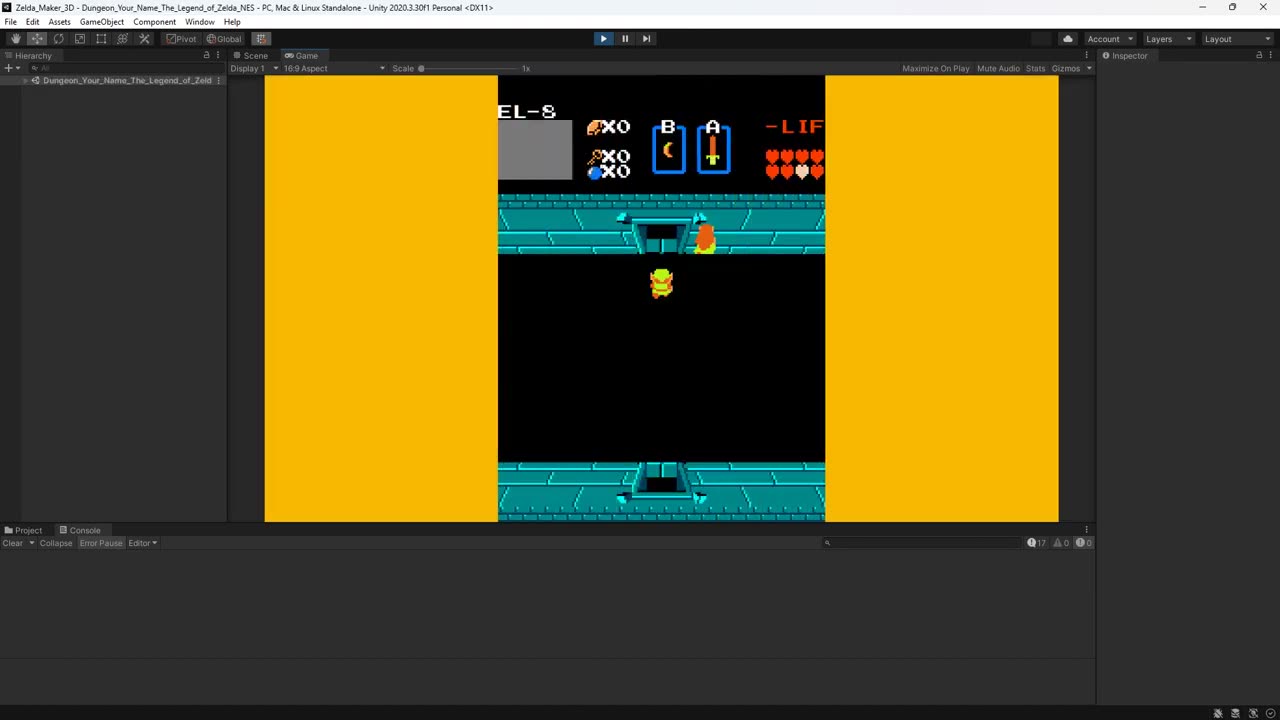Image resolution: width=1280 pixels, height=720 pixels.
Task: Click the debugger bug icon in status bar
Action: [1217, 713]
